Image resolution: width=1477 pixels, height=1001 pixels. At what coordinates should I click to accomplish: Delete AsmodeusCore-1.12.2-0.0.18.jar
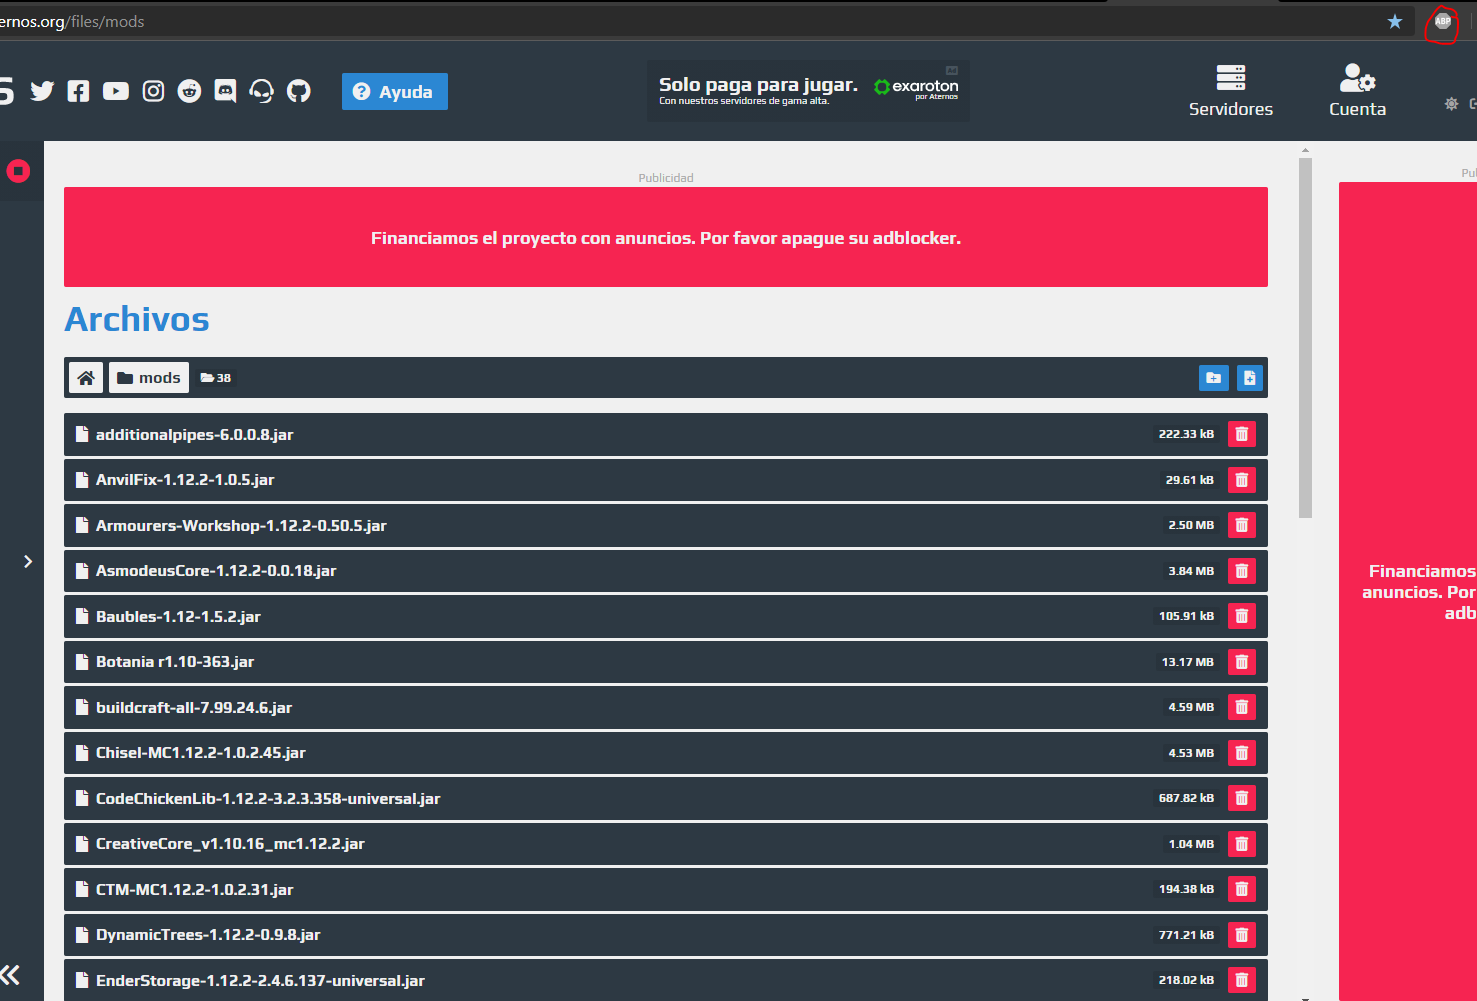[x=1242, y=571]
